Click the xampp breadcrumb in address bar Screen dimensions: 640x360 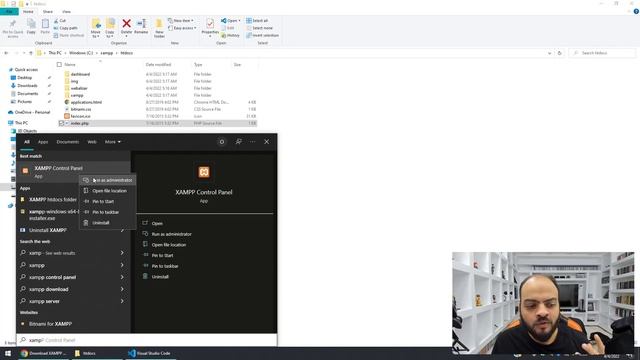click(107, 53)
